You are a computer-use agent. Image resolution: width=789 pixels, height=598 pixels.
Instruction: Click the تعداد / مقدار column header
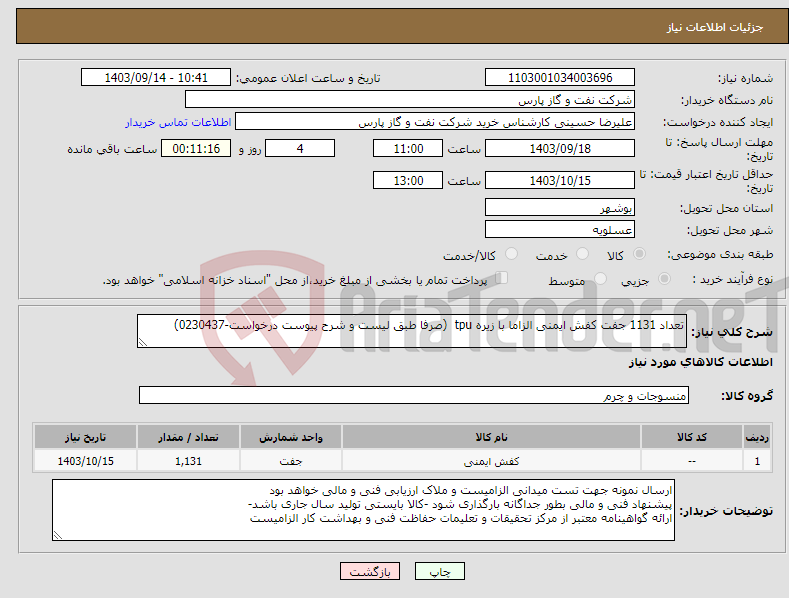tap(188, 437)
